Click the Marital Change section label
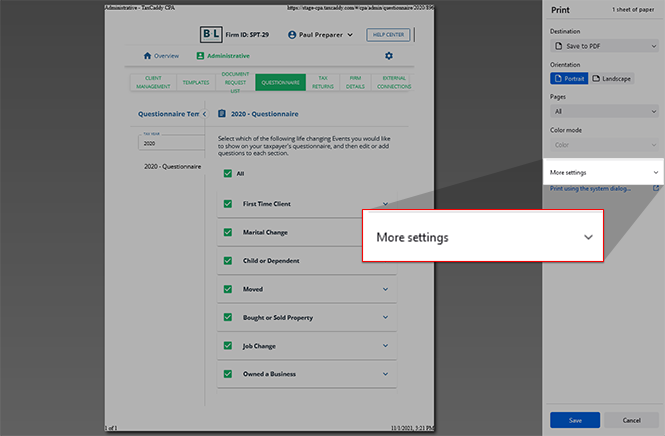The width and height of the screenshot is (665, 436). (x=265, y=232)
